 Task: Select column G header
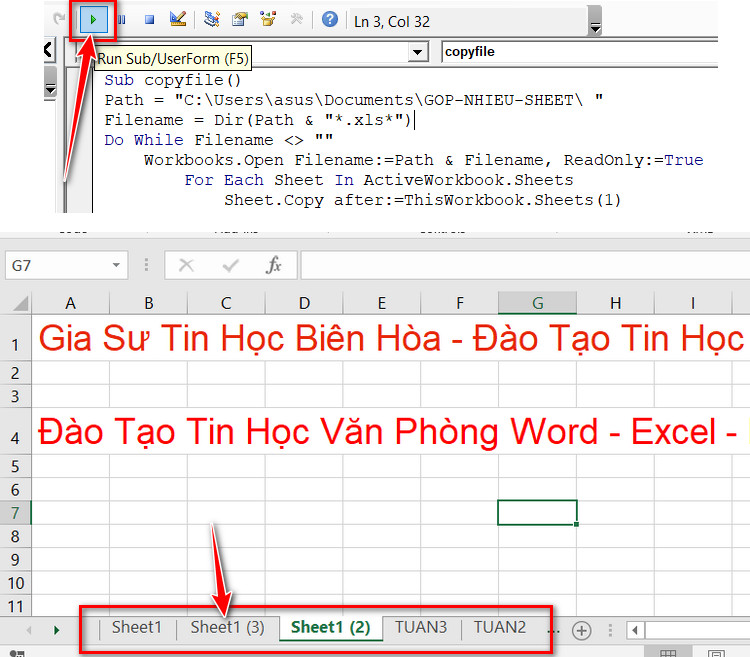(x=538, y=303)
